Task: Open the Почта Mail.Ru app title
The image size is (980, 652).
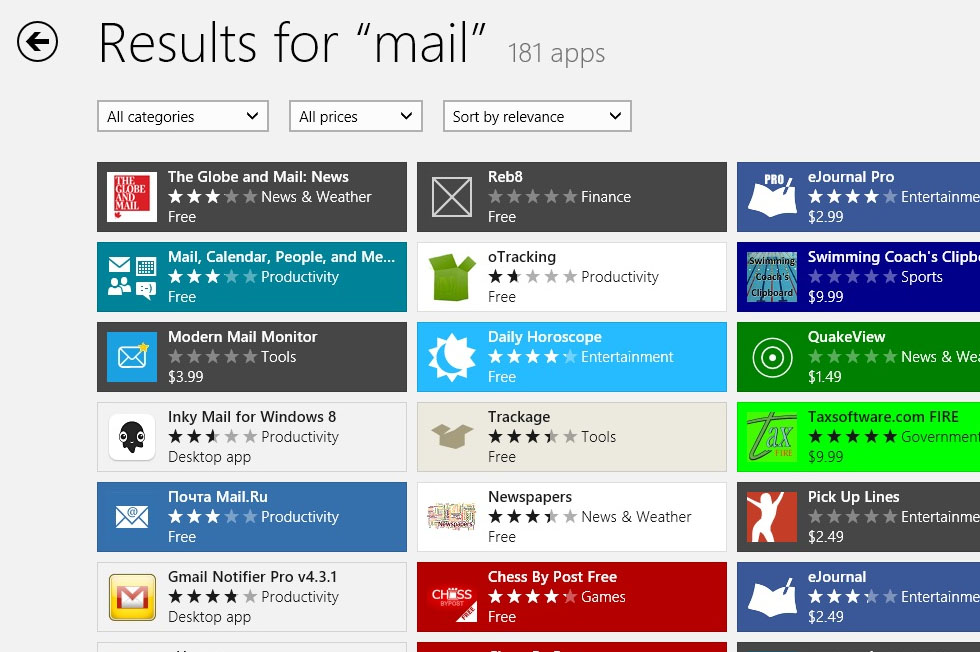Action: click(218, 497)
